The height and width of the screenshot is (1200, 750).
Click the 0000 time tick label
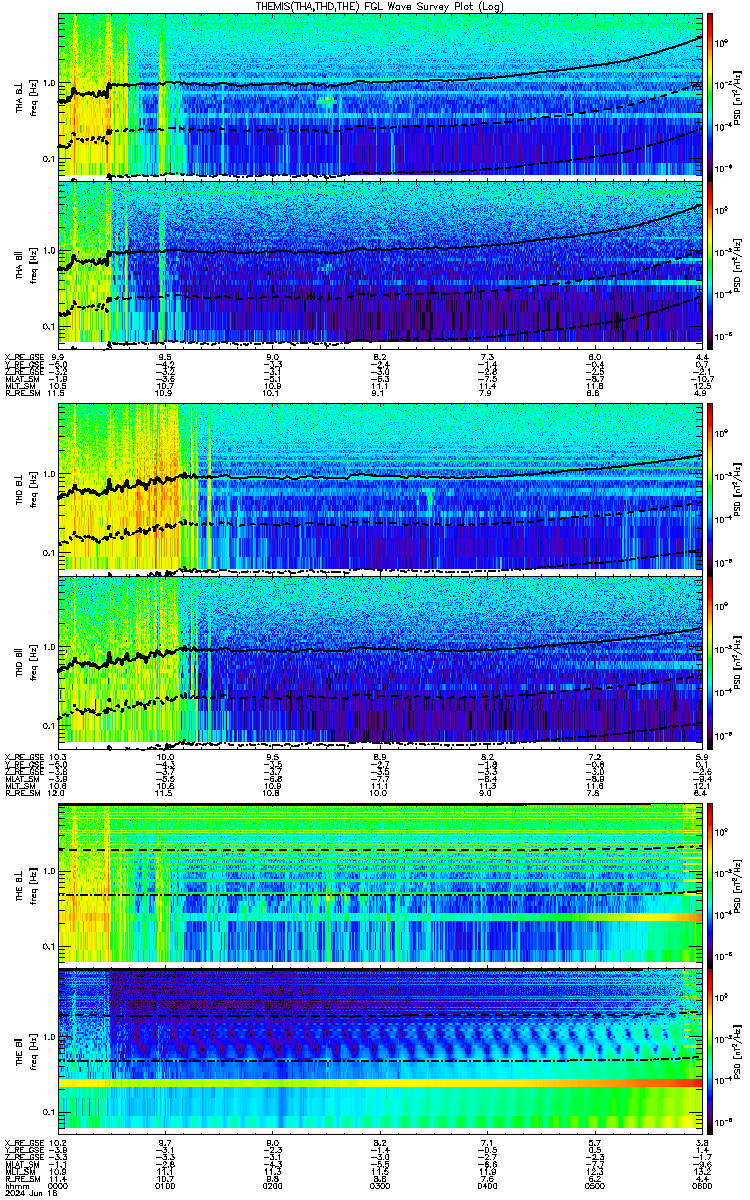[x=59, y=1186]
